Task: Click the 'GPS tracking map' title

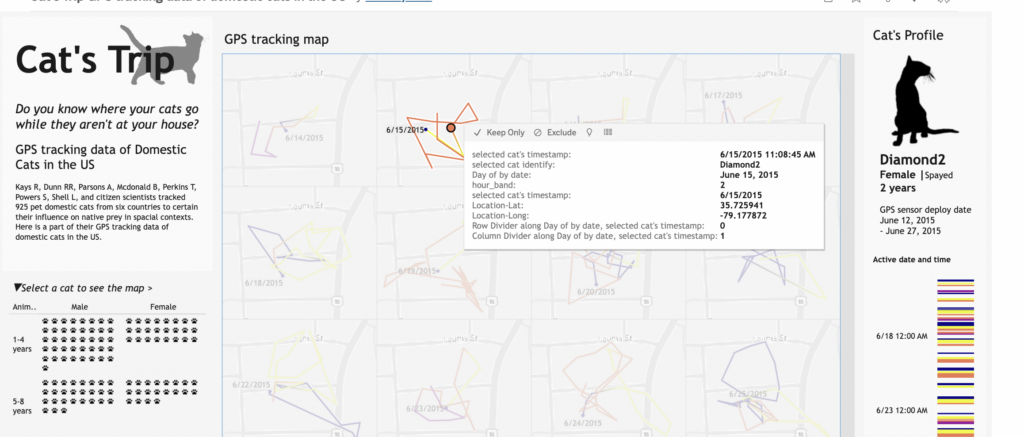Action: [x=276, y=40]
